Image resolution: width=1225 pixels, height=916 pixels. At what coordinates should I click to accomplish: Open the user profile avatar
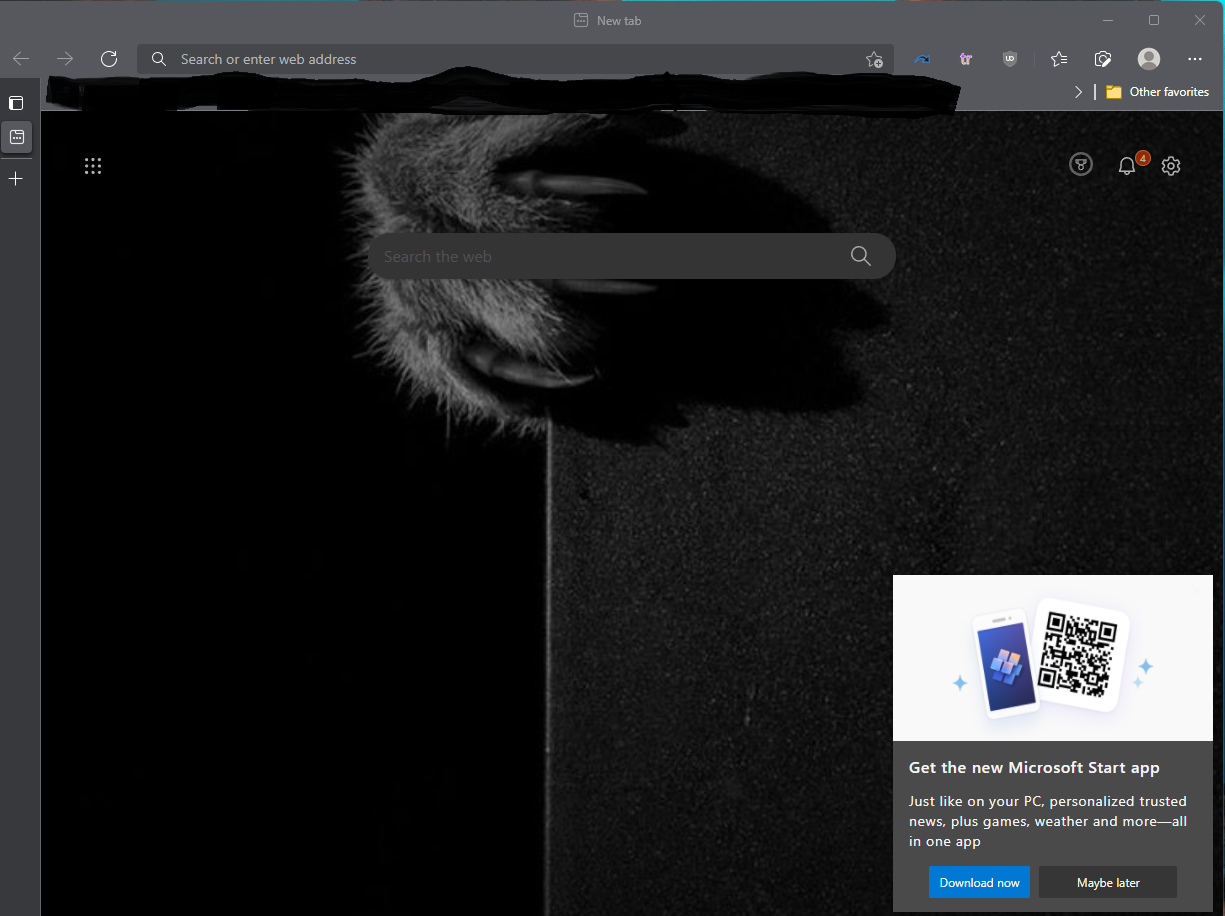coord(1149,59)
